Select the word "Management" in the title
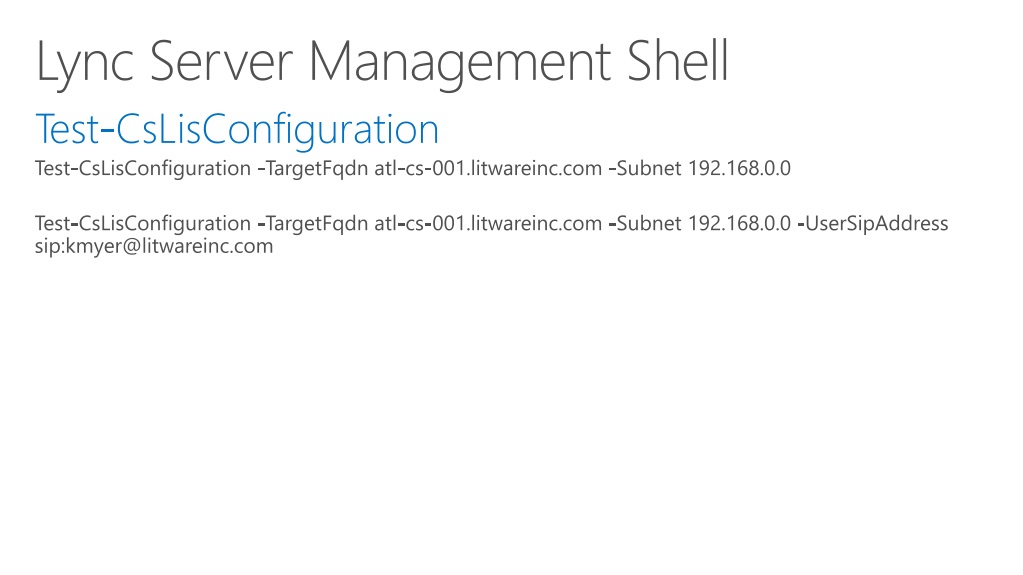The height and width of the screenshot is (575, 1023). click(459, 64)
